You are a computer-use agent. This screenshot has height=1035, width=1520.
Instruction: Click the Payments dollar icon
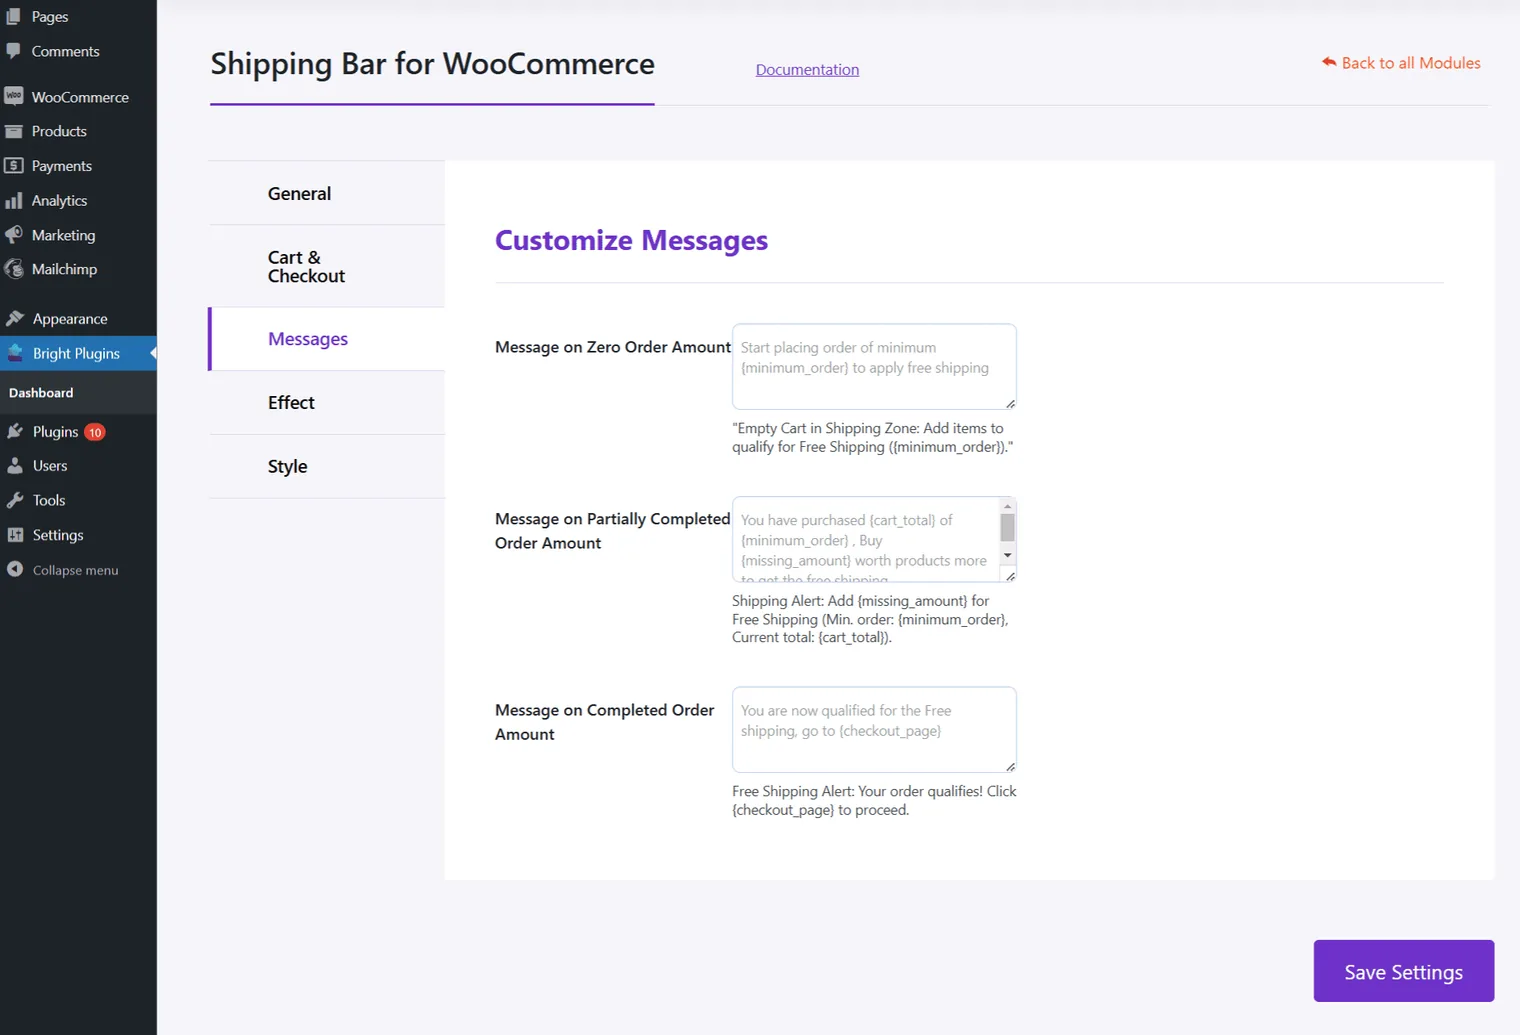[14, 165]
